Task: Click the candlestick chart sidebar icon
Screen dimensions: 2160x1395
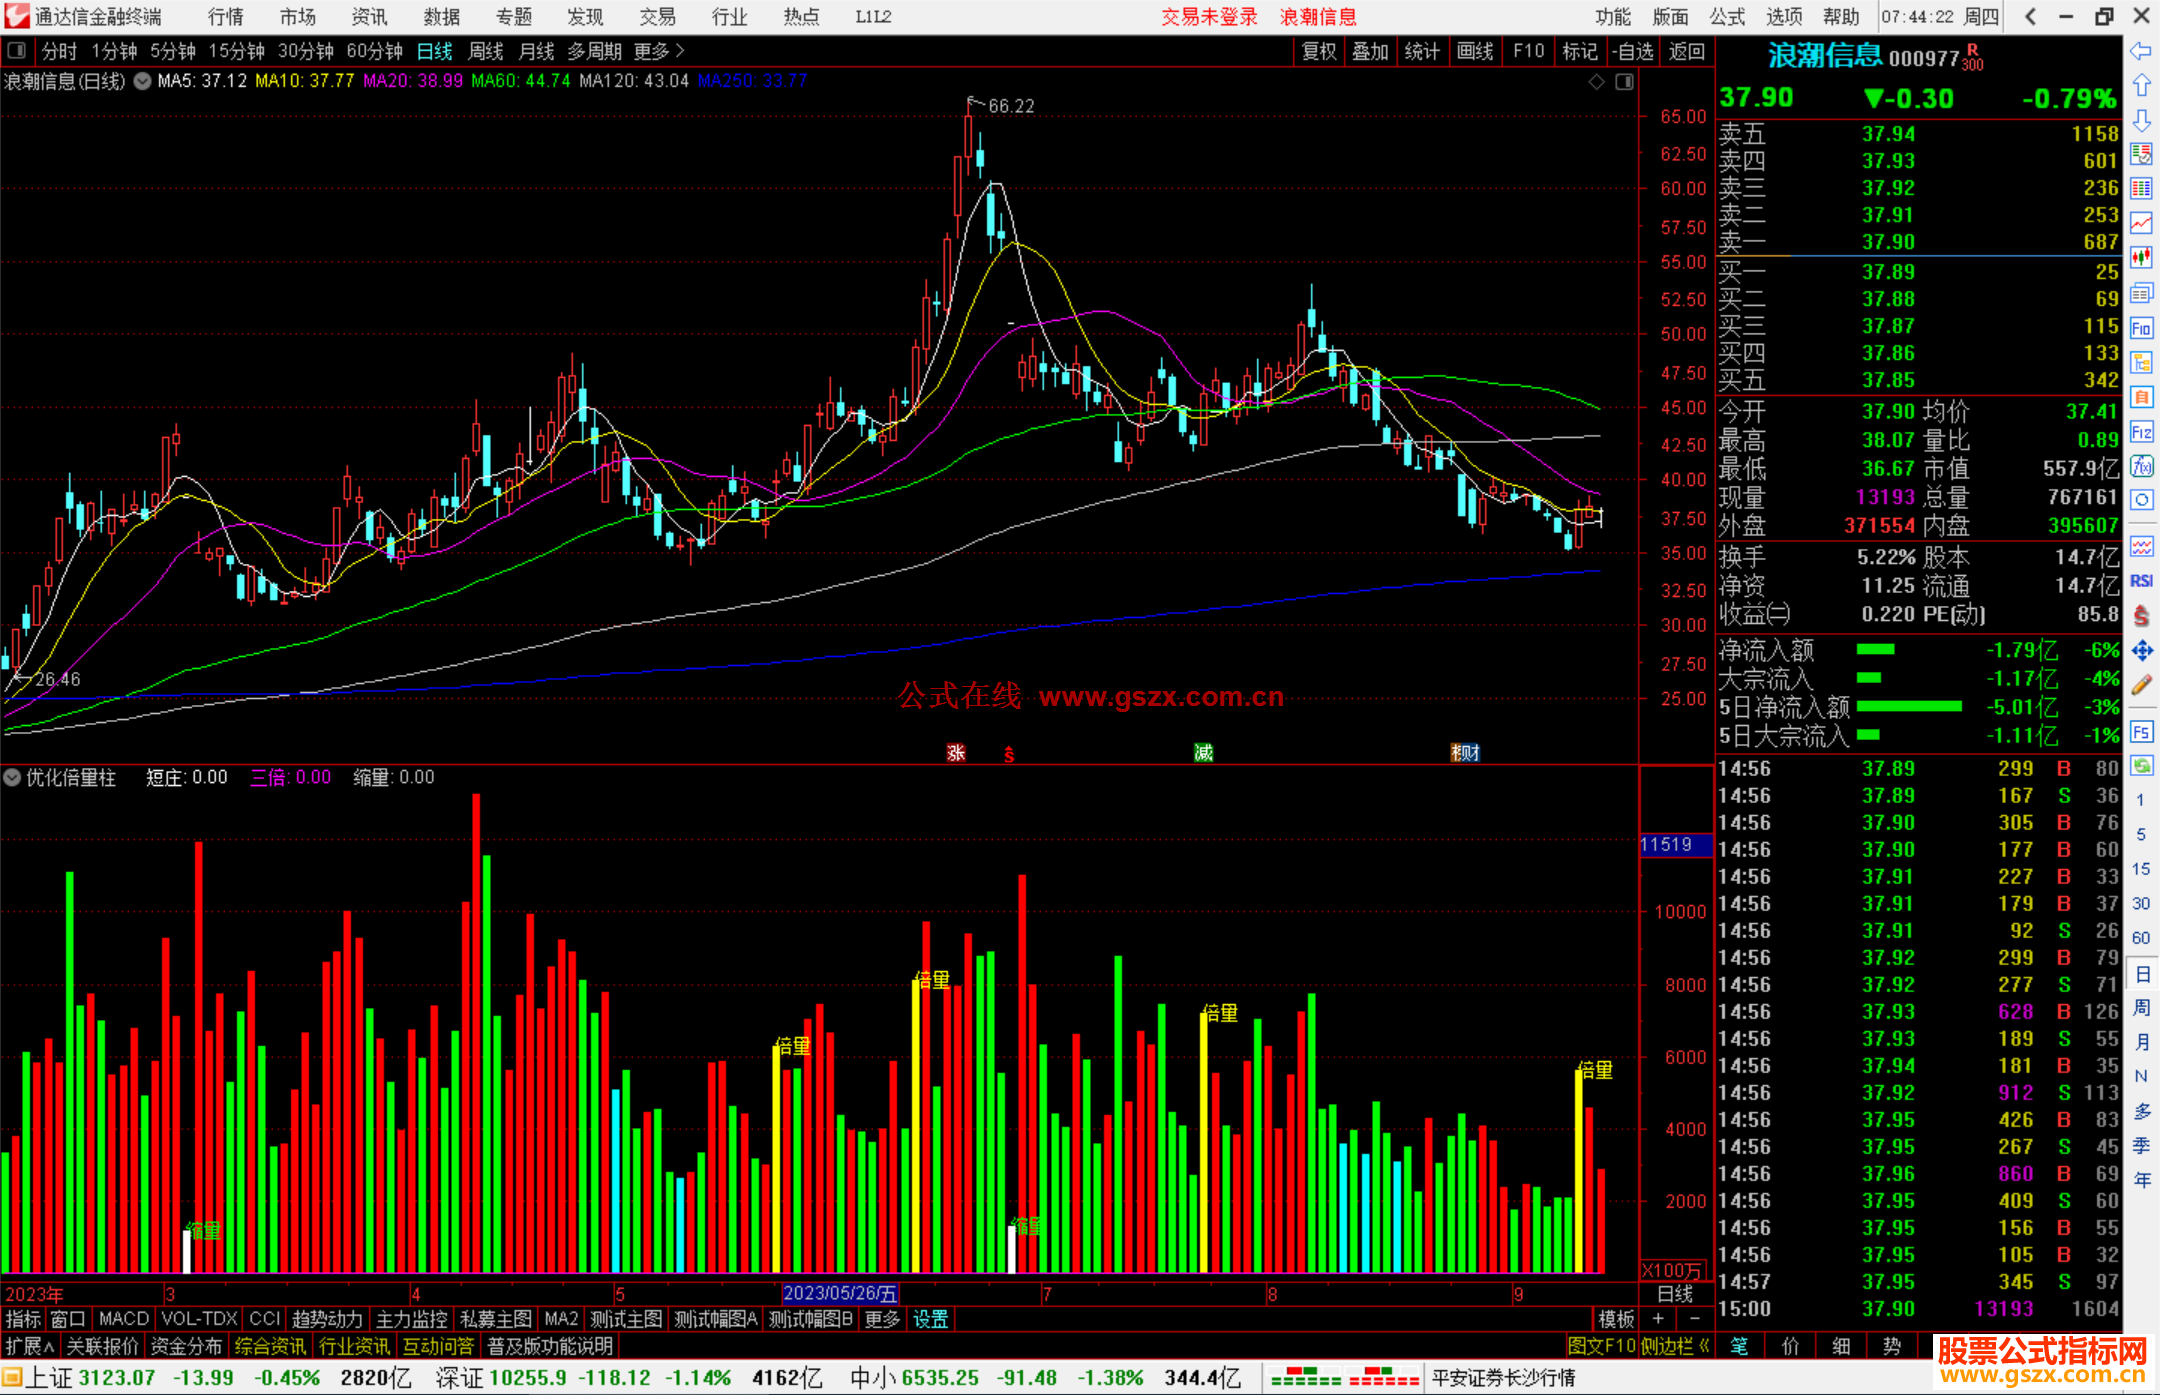Action: pos(2141,258)
